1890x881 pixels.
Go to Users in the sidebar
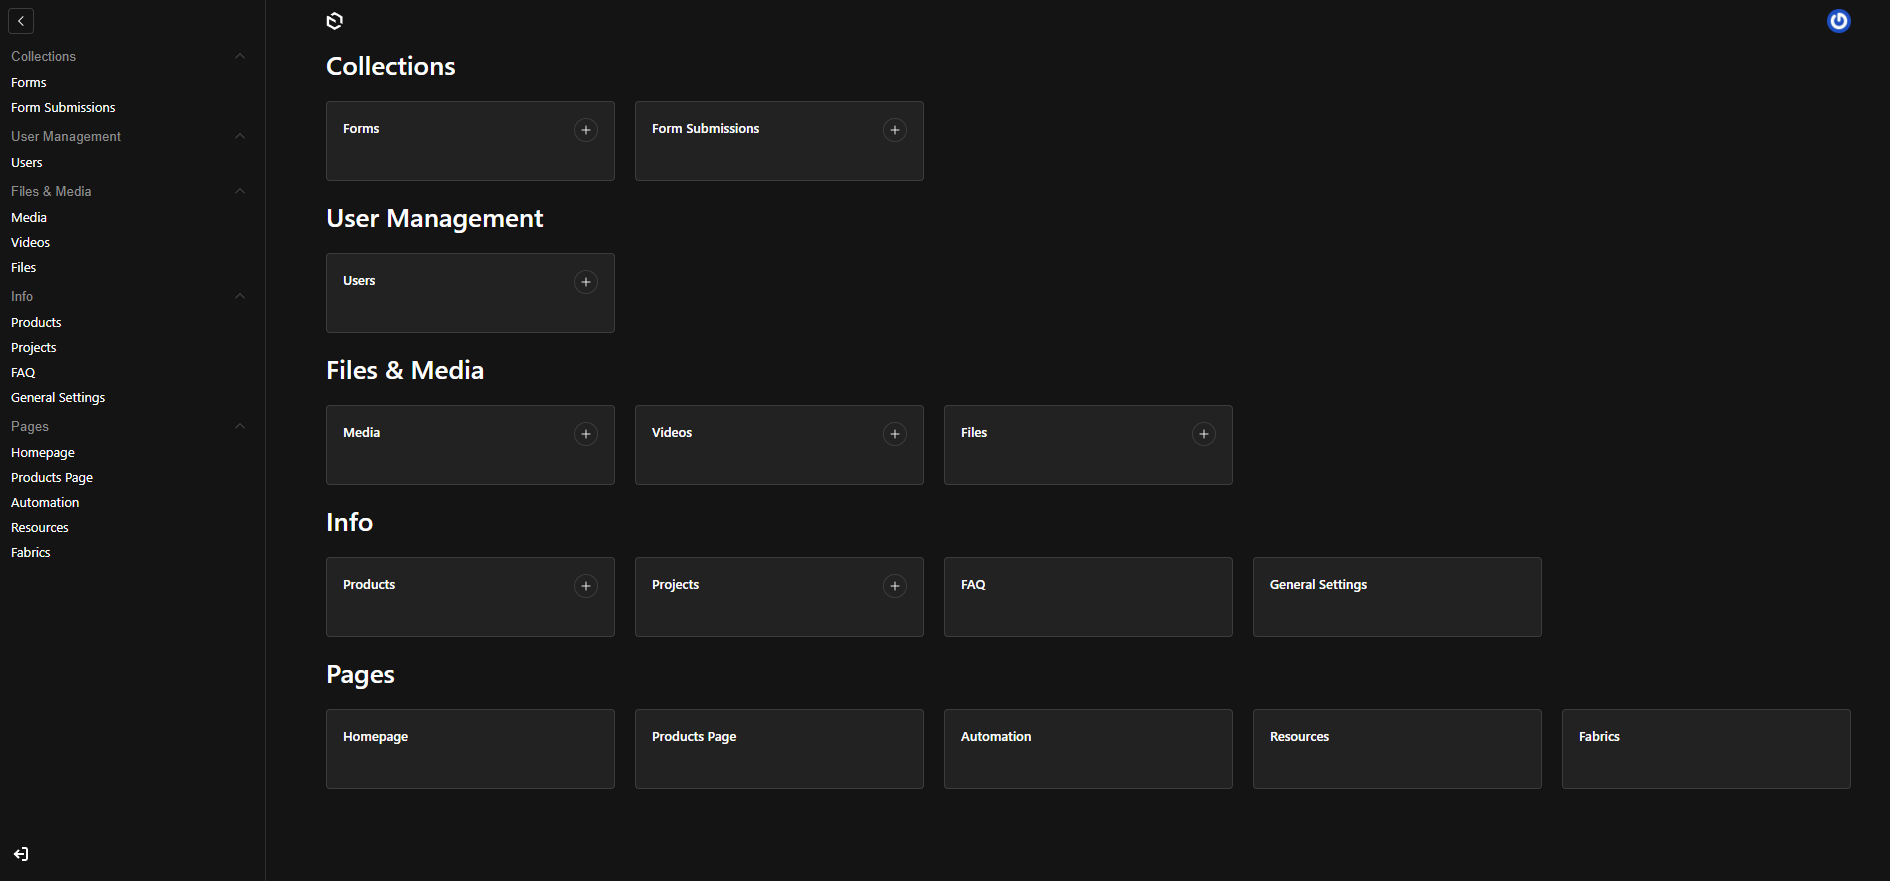(x=27, y=162)
